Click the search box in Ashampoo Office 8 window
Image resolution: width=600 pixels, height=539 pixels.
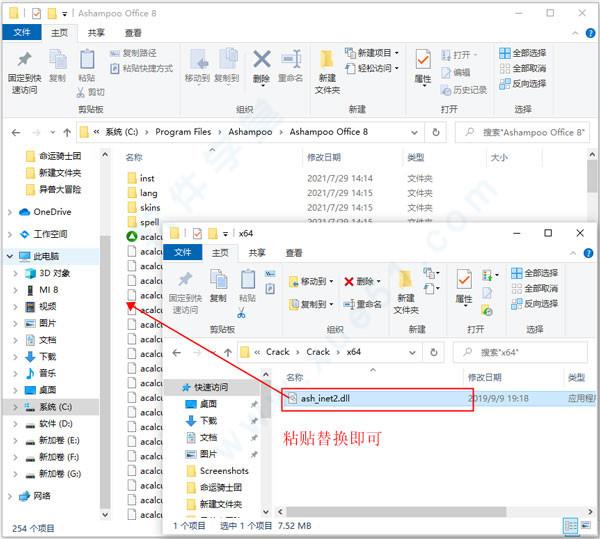click(x=522, y=132)
